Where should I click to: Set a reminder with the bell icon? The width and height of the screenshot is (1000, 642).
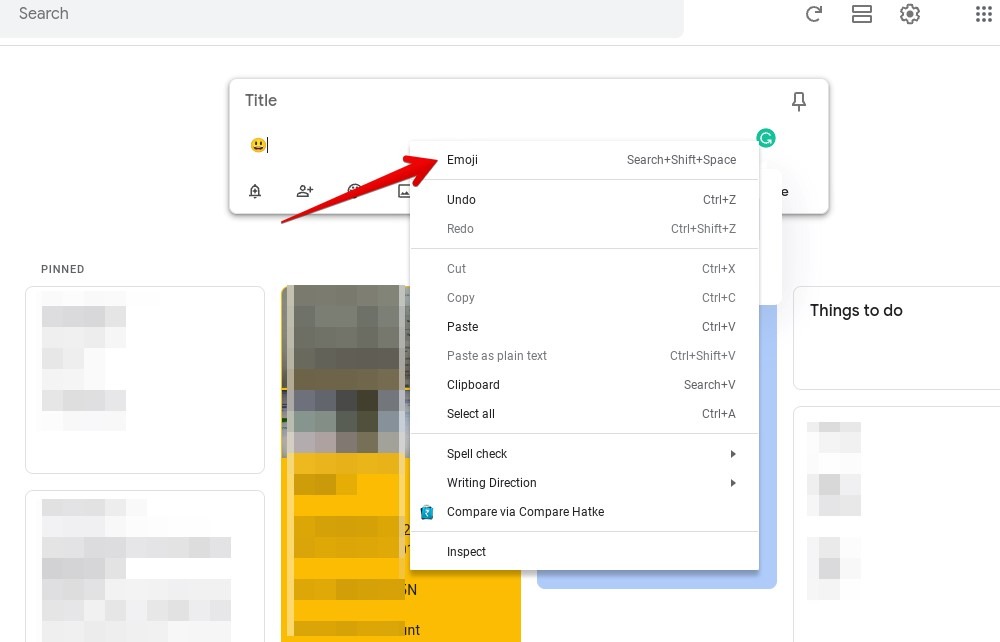point(255,191)
